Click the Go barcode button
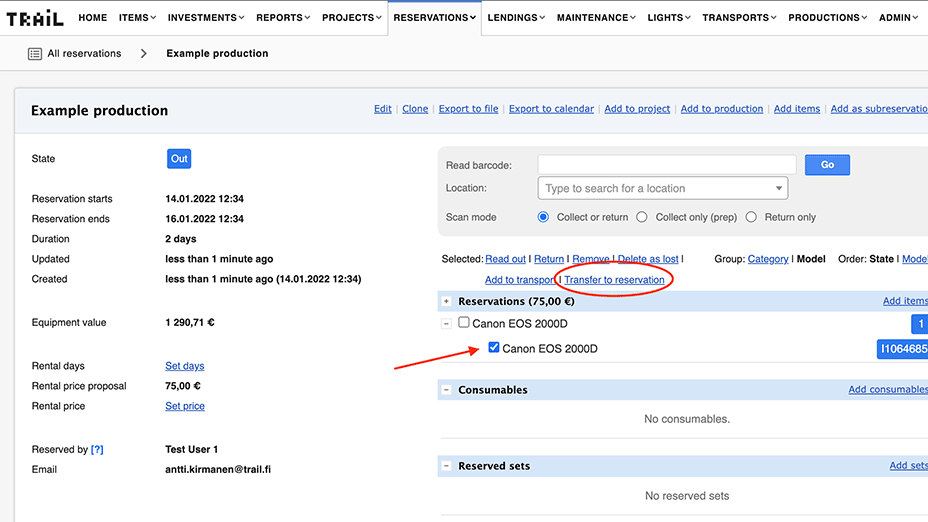The width and height of the screenshot is (928, 522). [x=827, y=165]
